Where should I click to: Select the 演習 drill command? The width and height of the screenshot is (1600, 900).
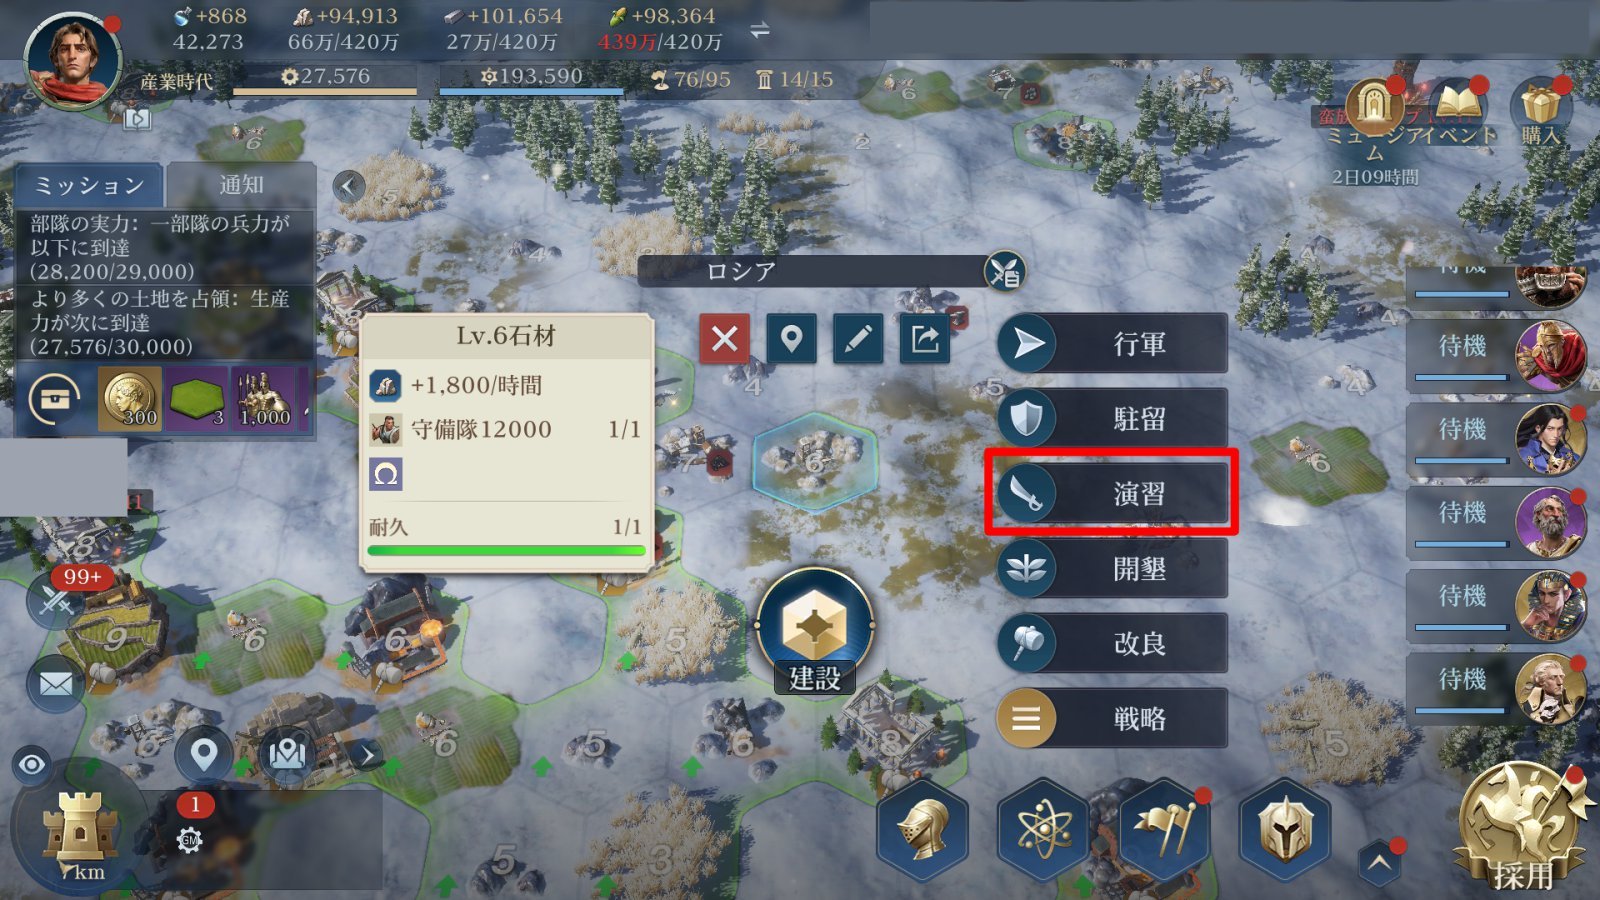1112,492
